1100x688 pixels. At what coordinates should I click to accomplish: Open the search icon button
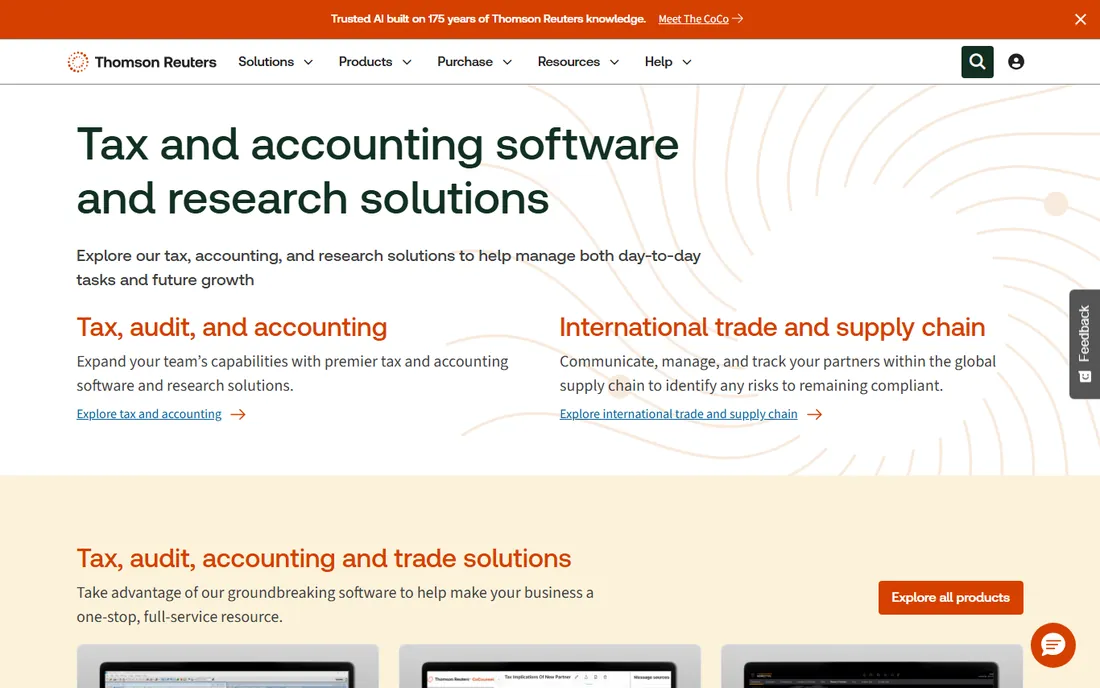click(977, 62)
